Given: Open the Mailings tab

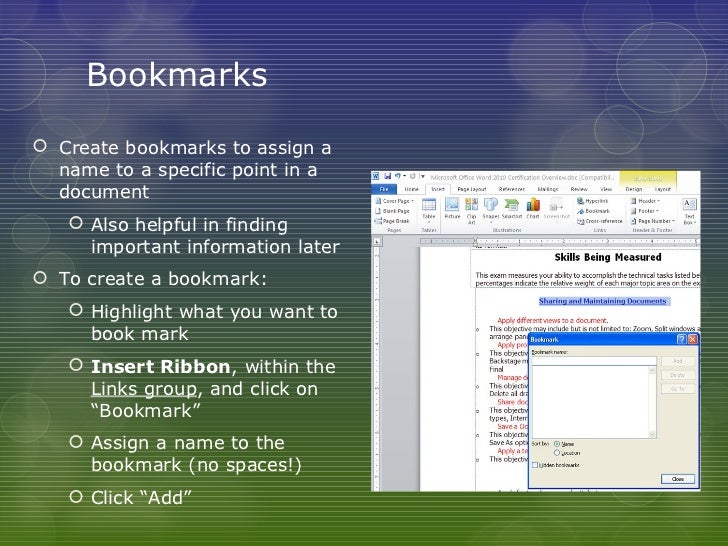Looking at the screenshot, I should 548,189.
